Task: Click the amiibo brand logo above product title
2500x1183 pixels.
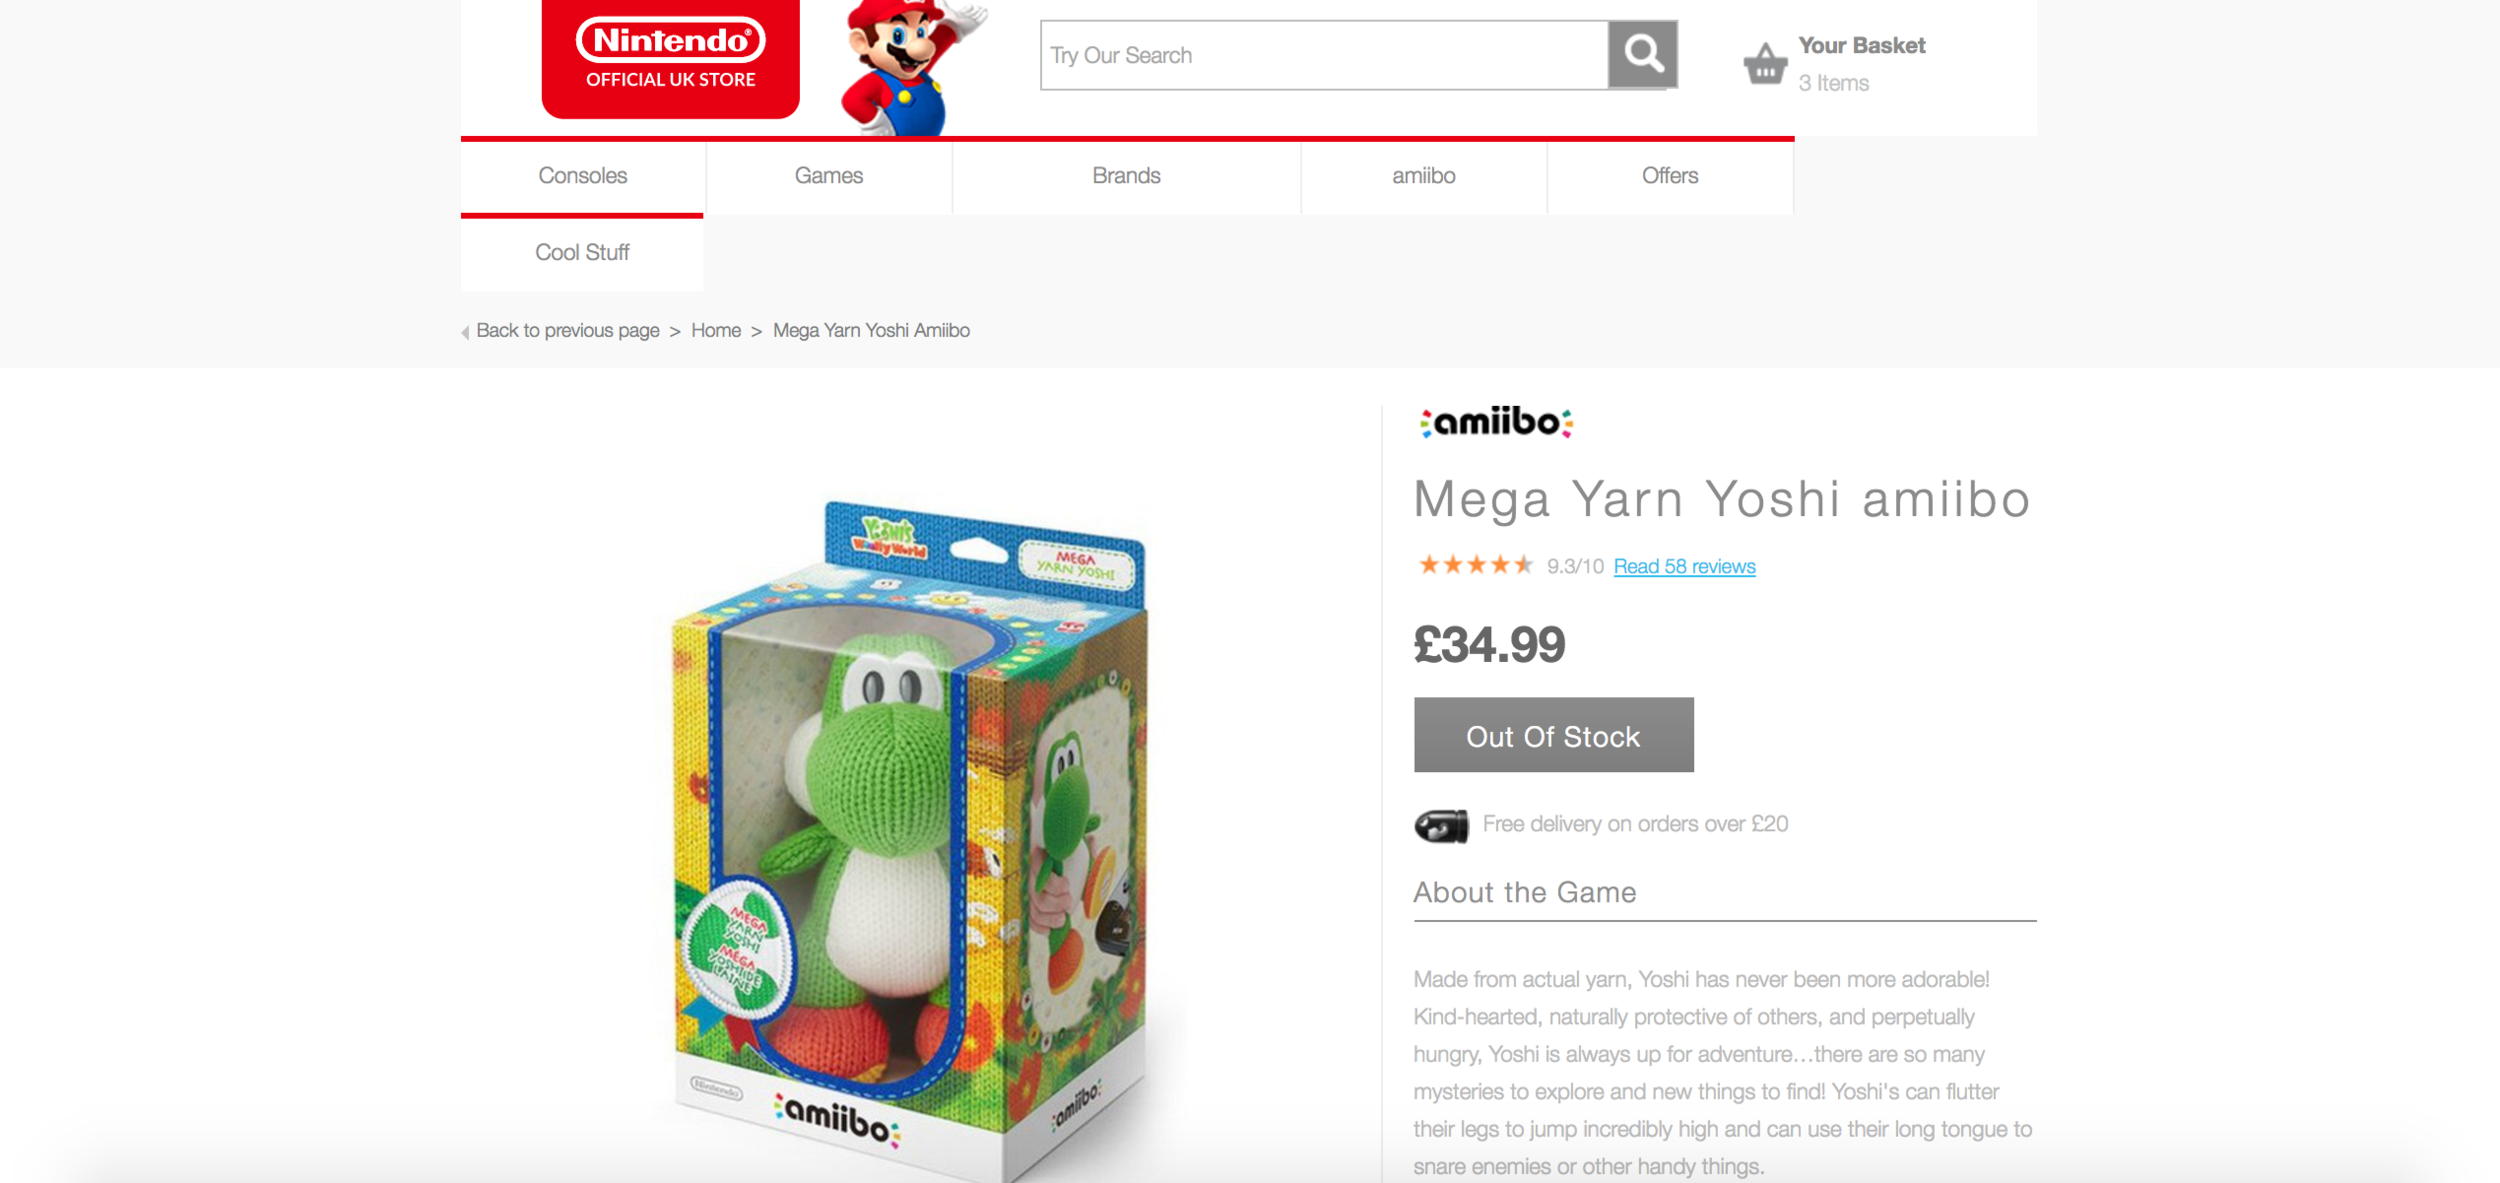Action: 1496,422
